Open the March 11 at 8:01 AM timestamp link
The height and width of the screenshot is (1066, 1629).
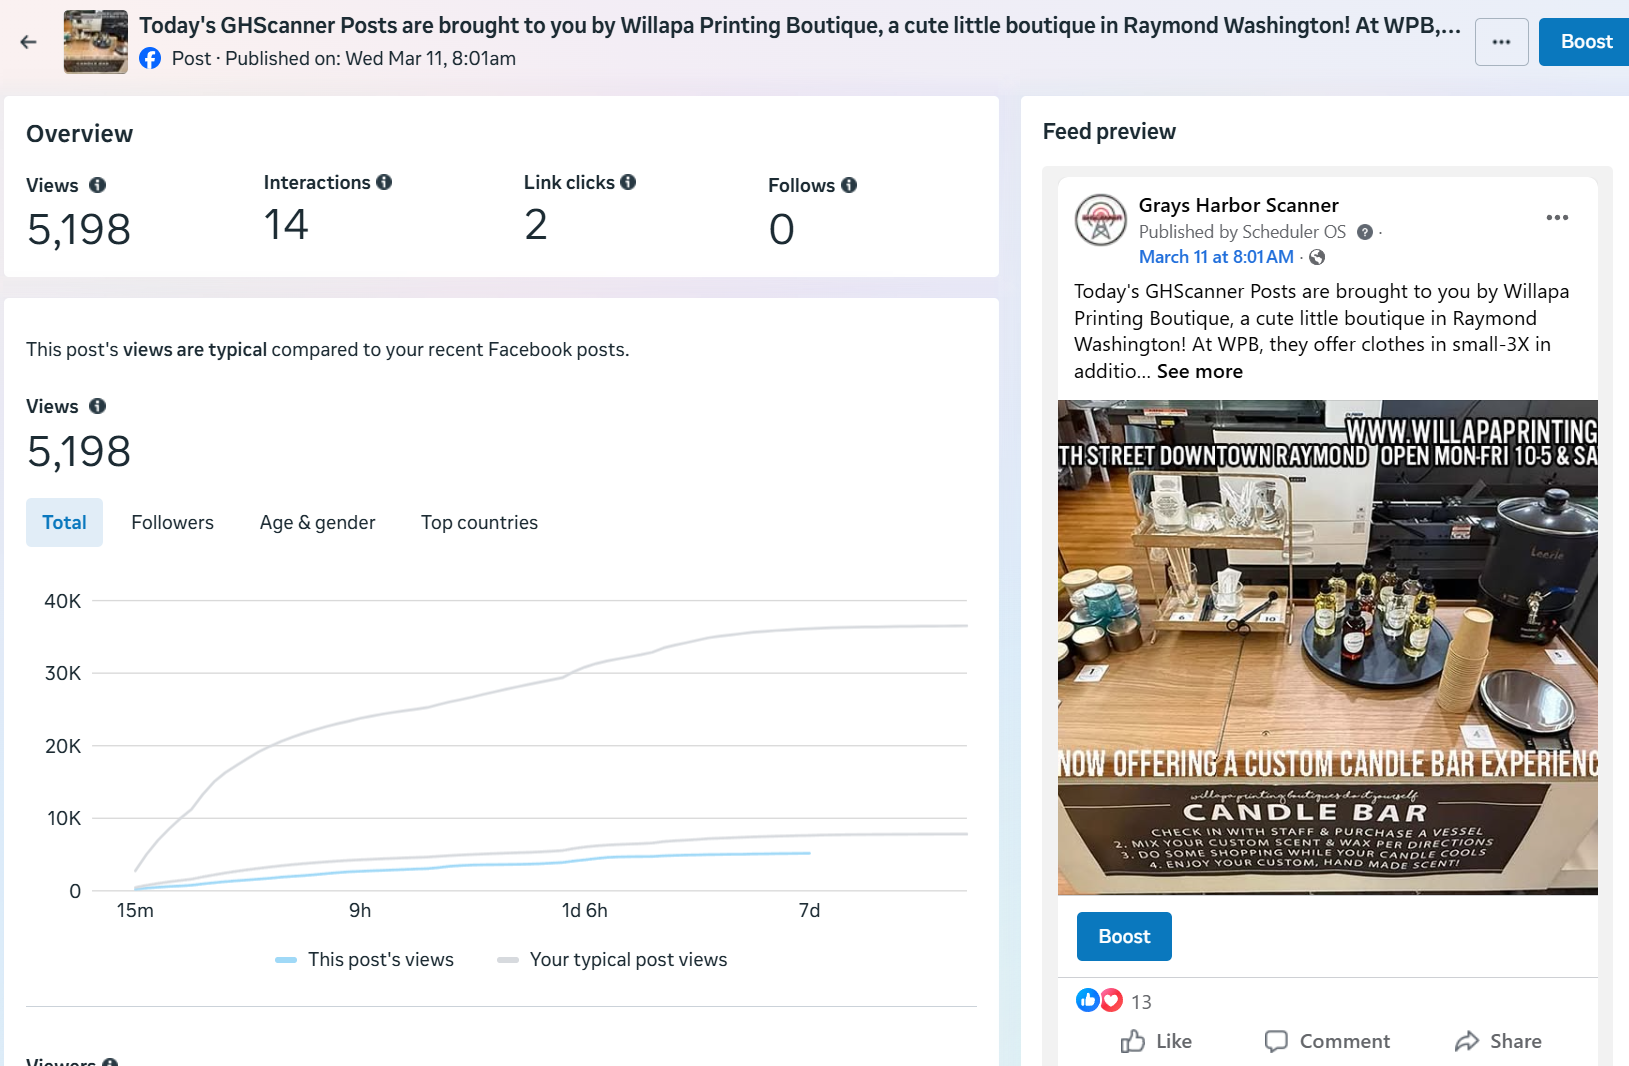click(x=1215, y=257)
